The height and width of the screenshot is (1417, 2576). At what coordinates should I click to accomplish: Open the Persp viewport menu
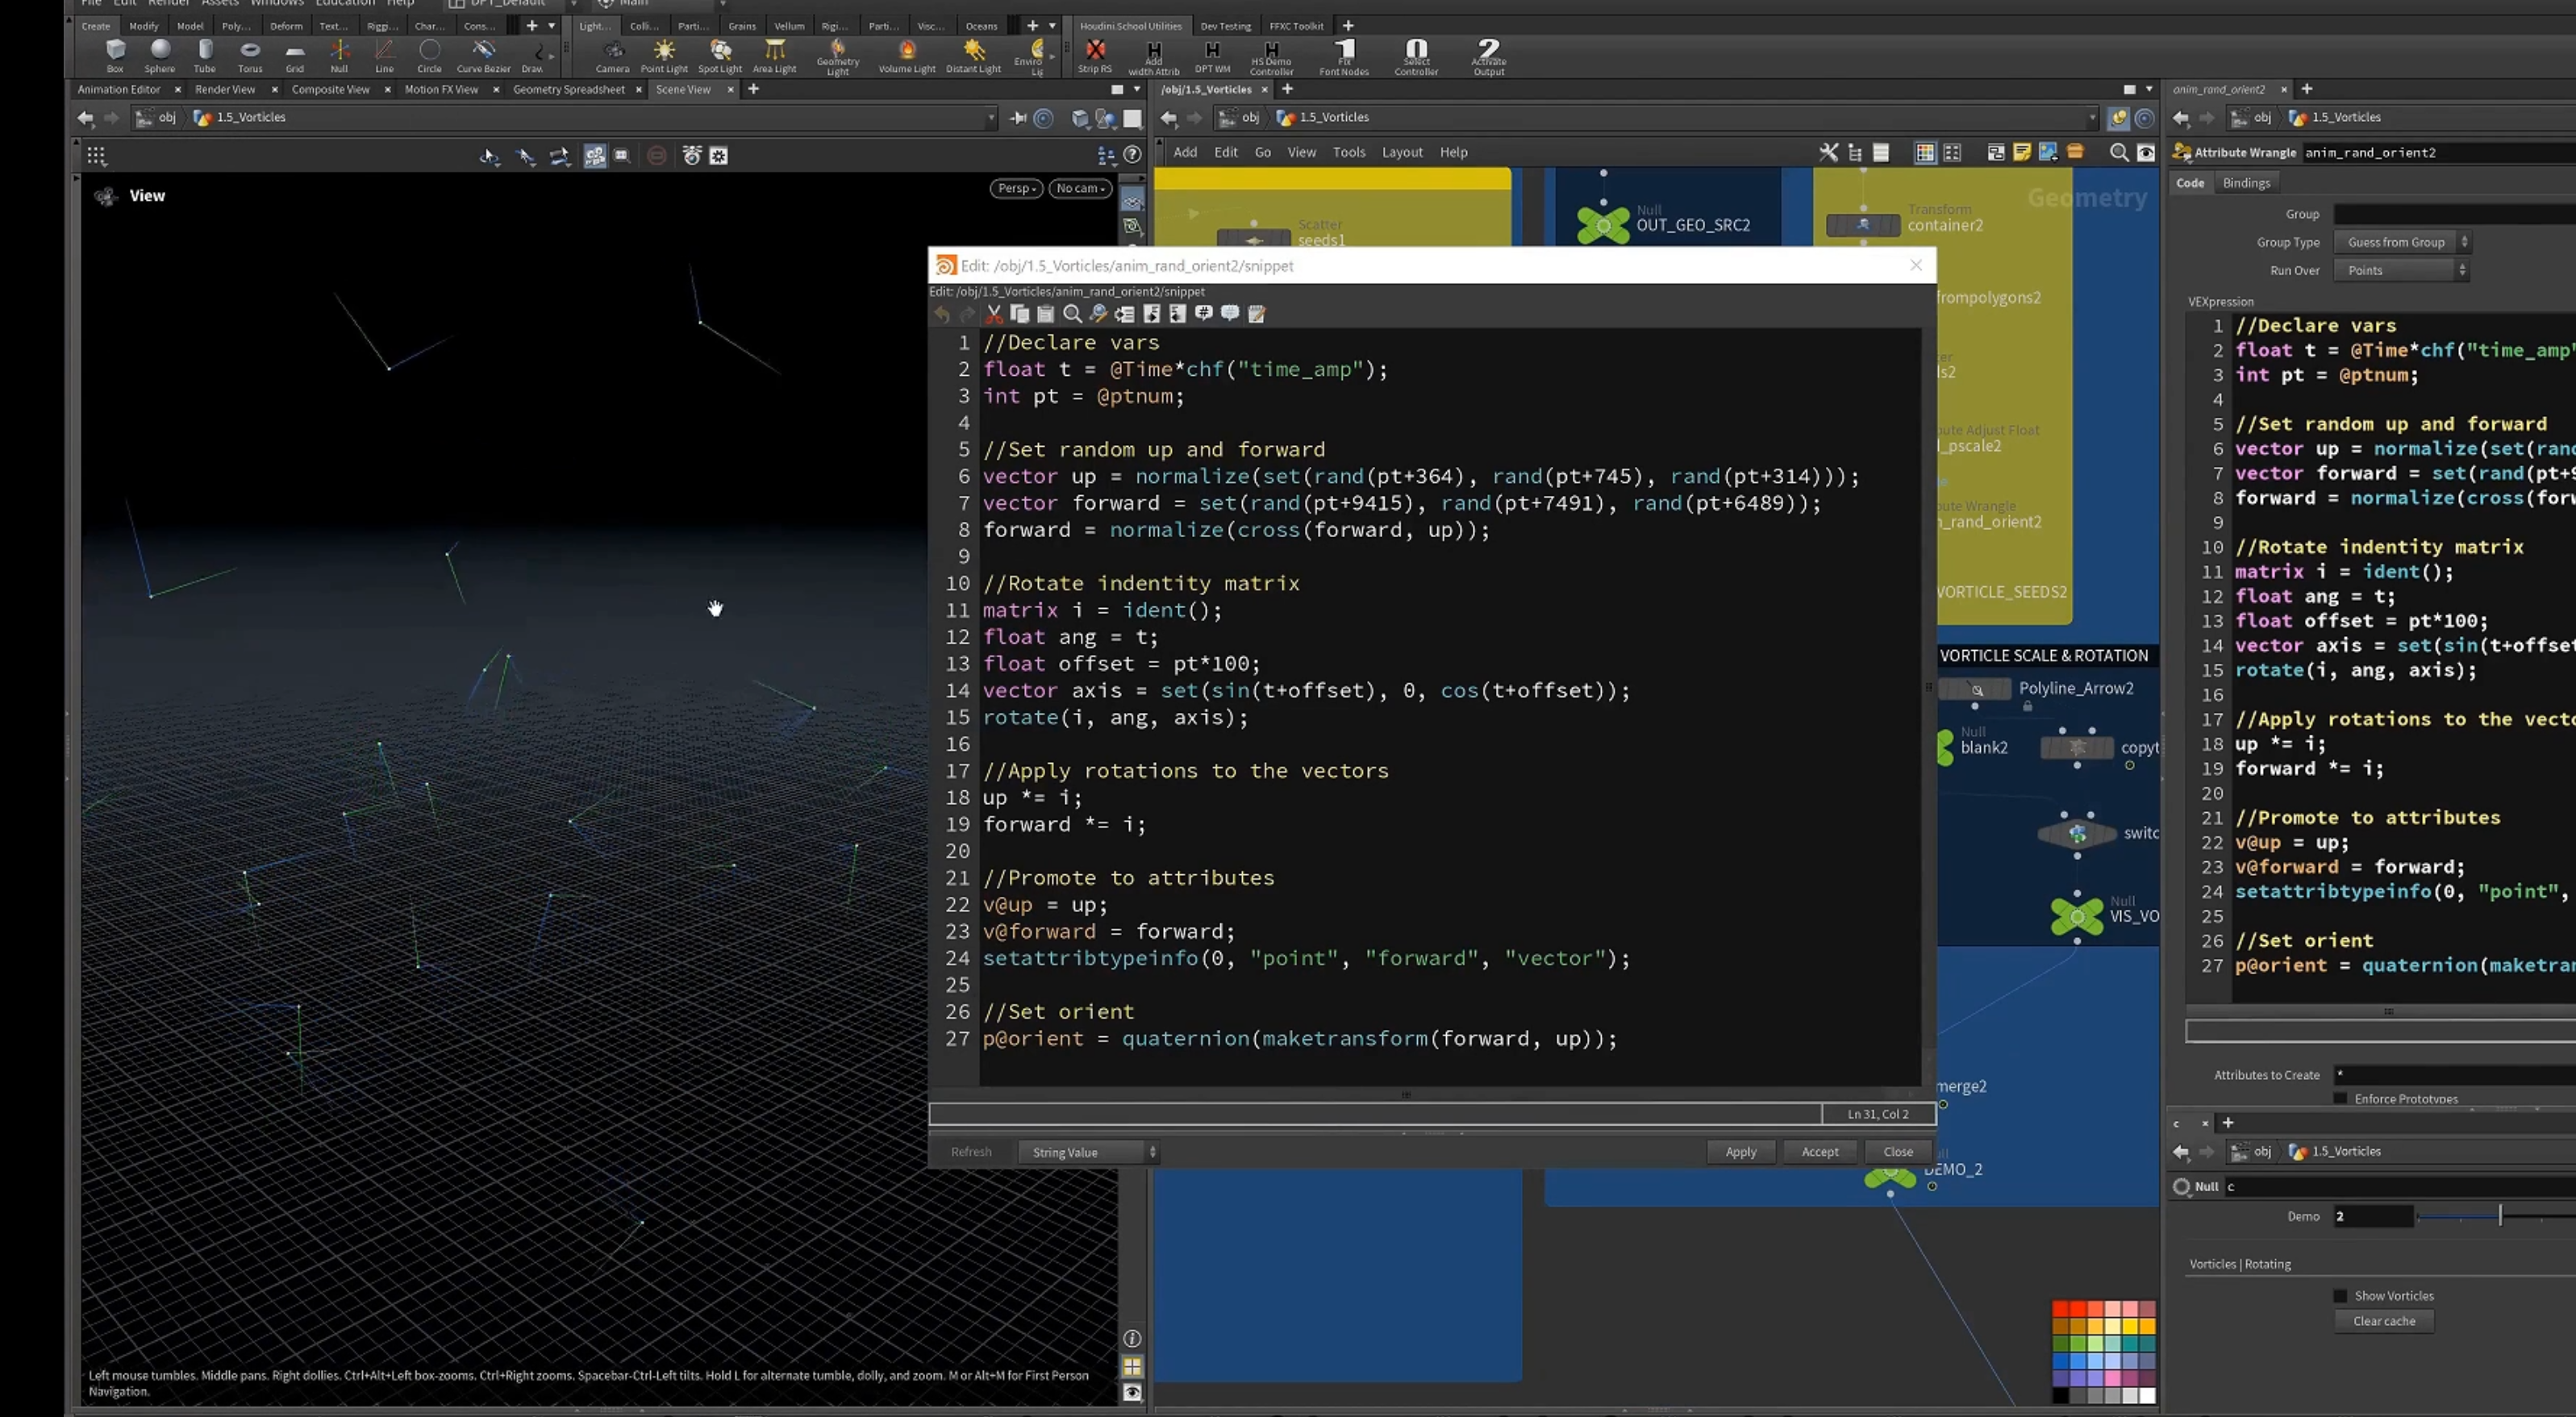tap(1016, 188)
